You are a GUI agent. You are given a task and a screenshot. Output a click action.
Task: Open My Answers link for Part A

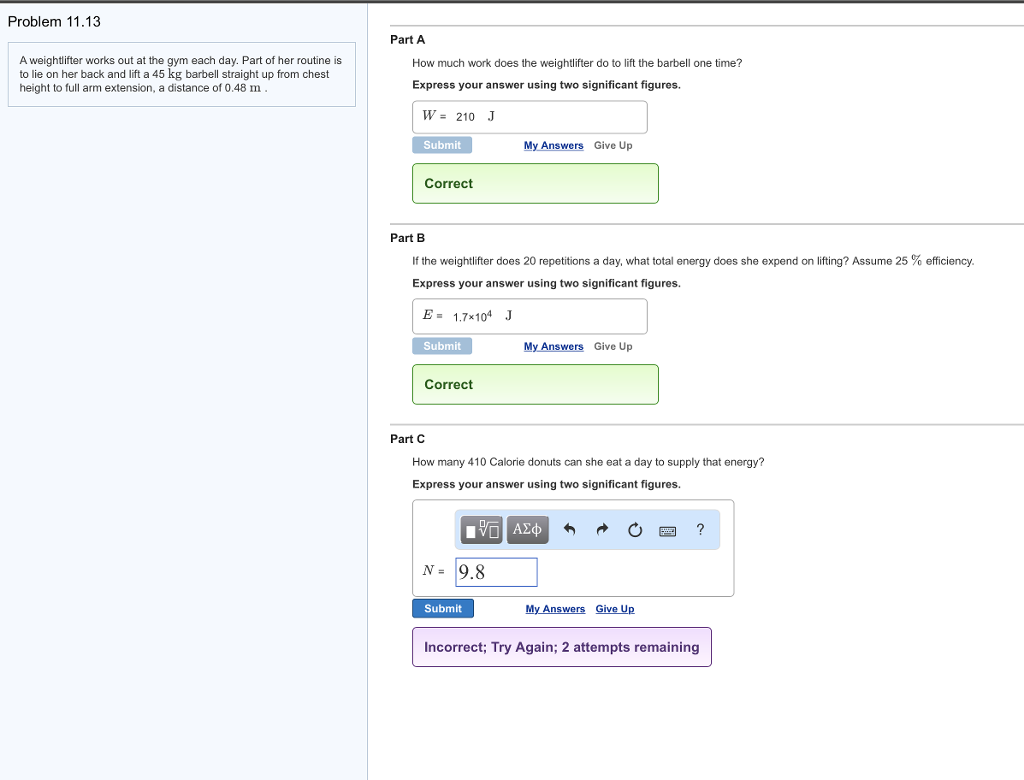553,146
